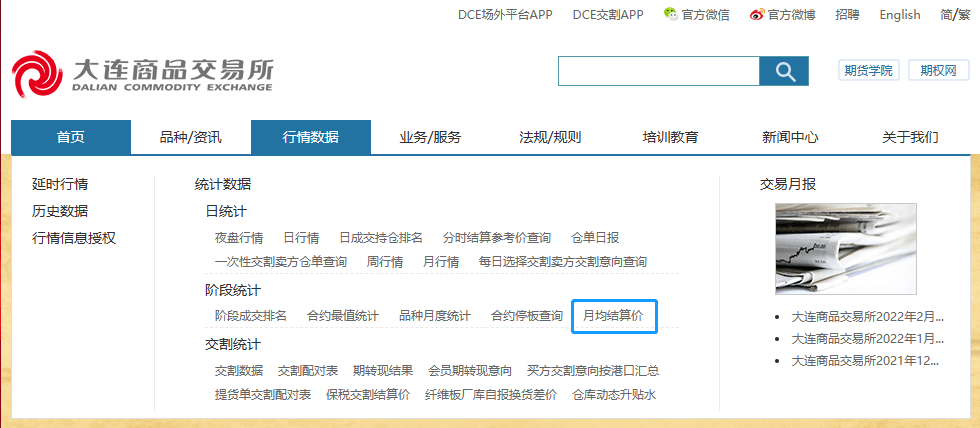Click the Dalian Commodity Exchange logo
Image resolution: width=980 pixels, height=428 pixels.
[x=142, y=75]
